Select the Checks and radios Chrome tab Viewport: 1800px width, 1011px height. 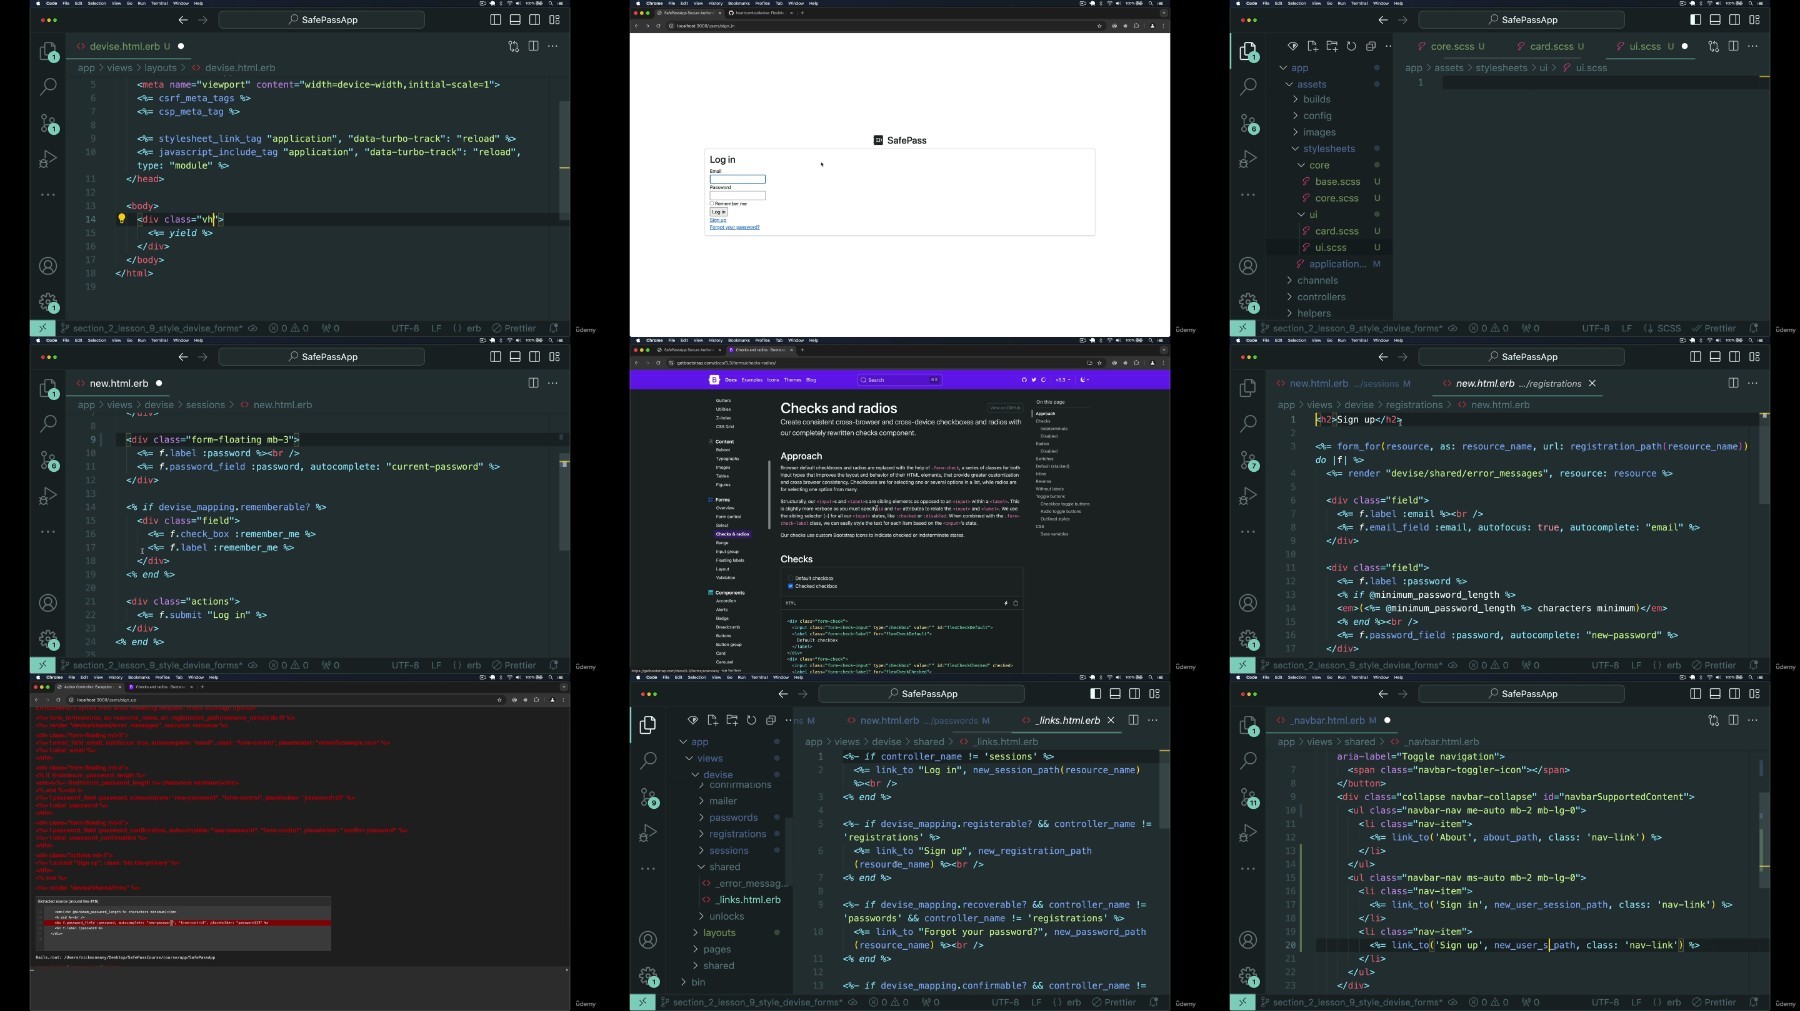[x=760, y=350]
